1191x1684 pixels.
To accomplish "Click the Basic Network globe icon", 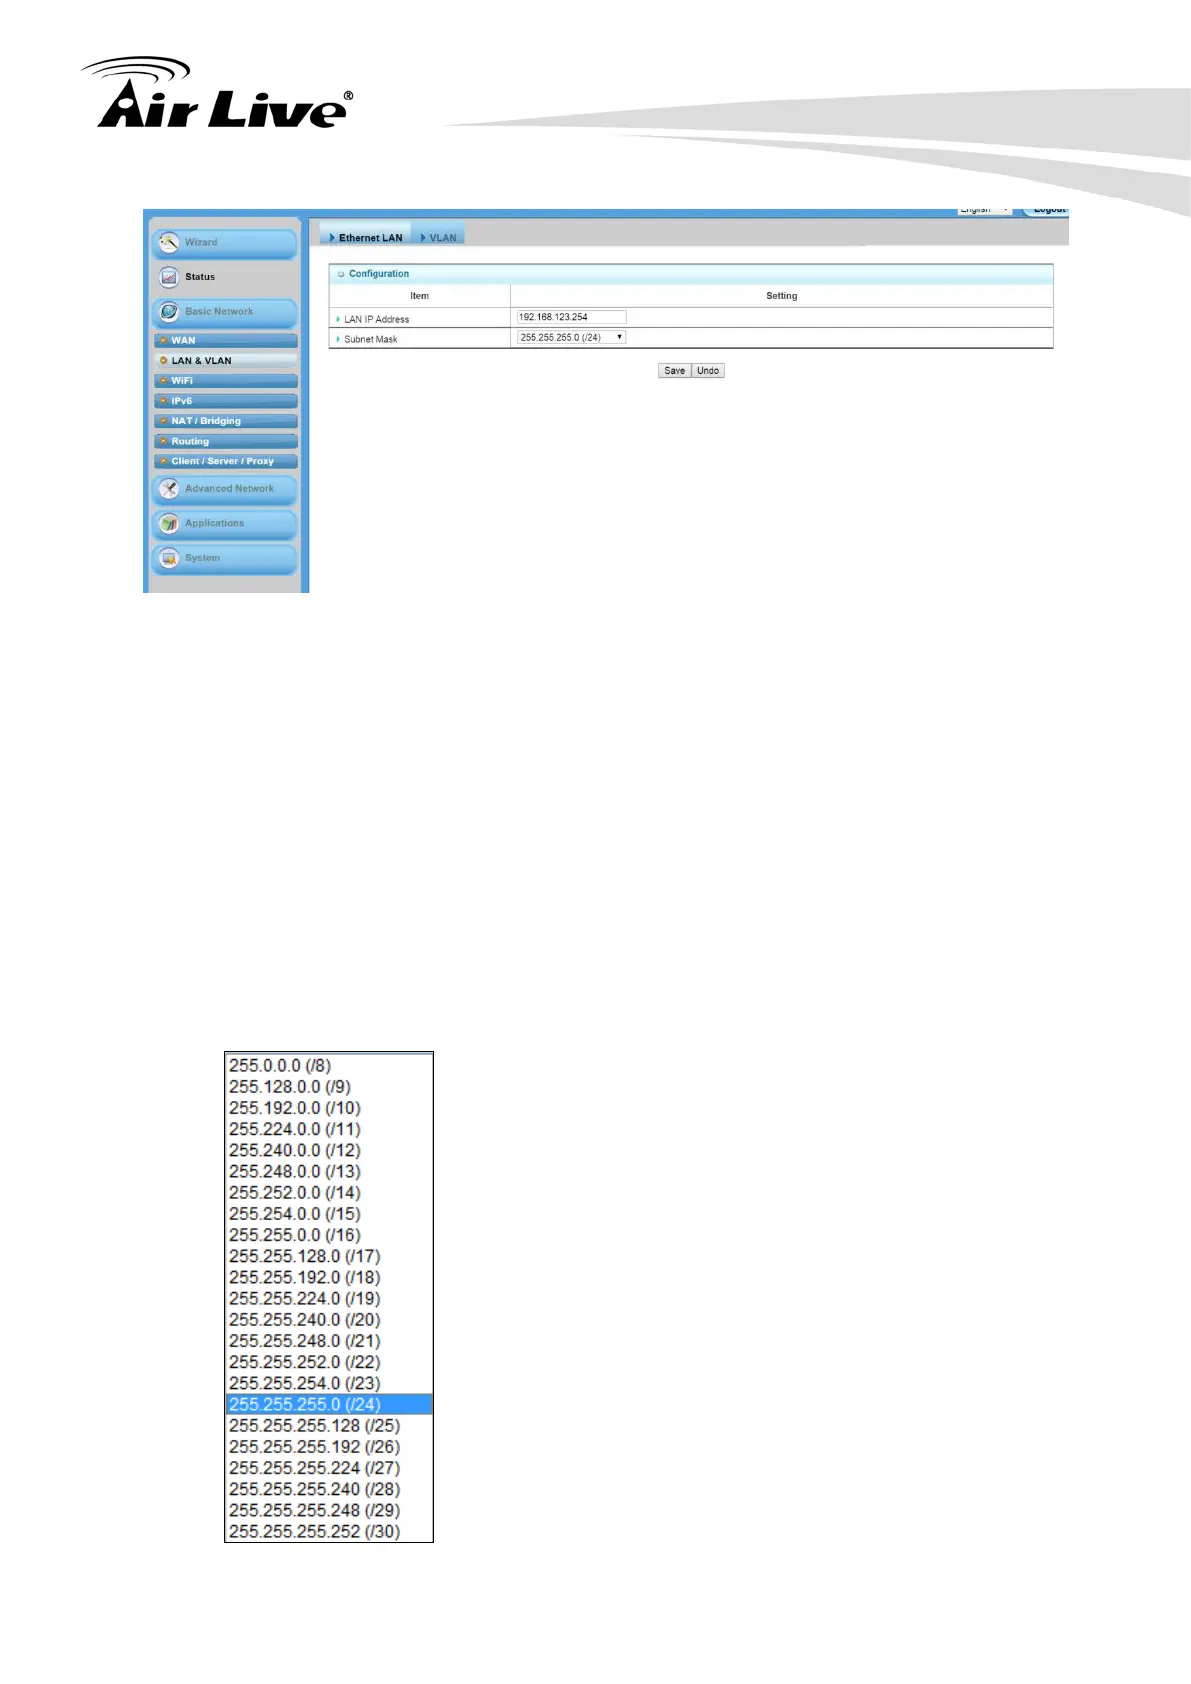I will 169,312.
